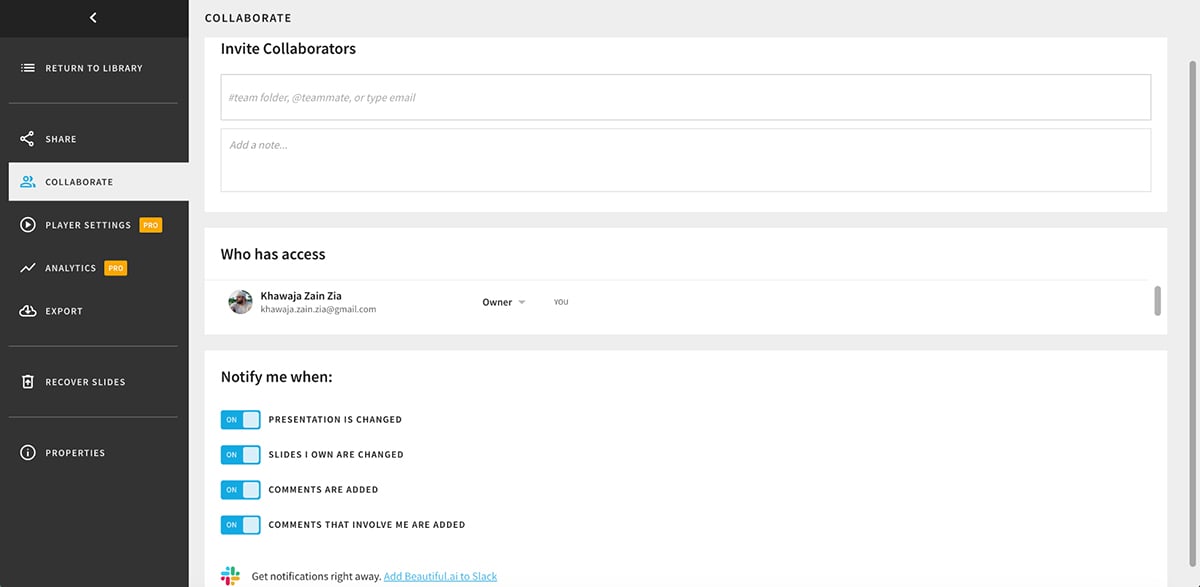This screenshot has height=587, width=1200.
Task: Click the Share icon in sidebar
Action: tap(28, 139)
